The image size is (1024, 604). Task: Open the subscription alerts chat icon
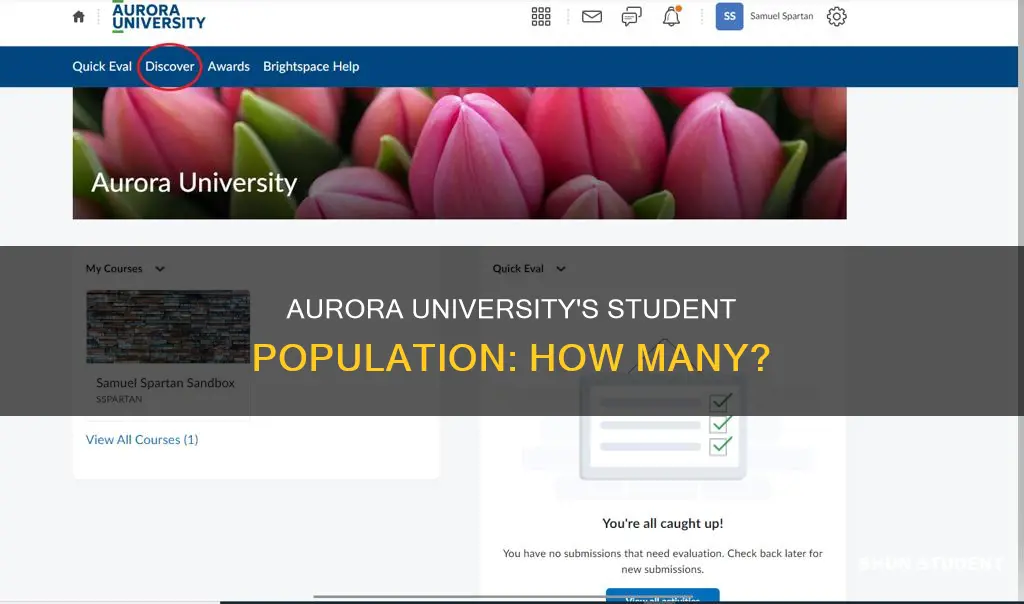point(632,16)
